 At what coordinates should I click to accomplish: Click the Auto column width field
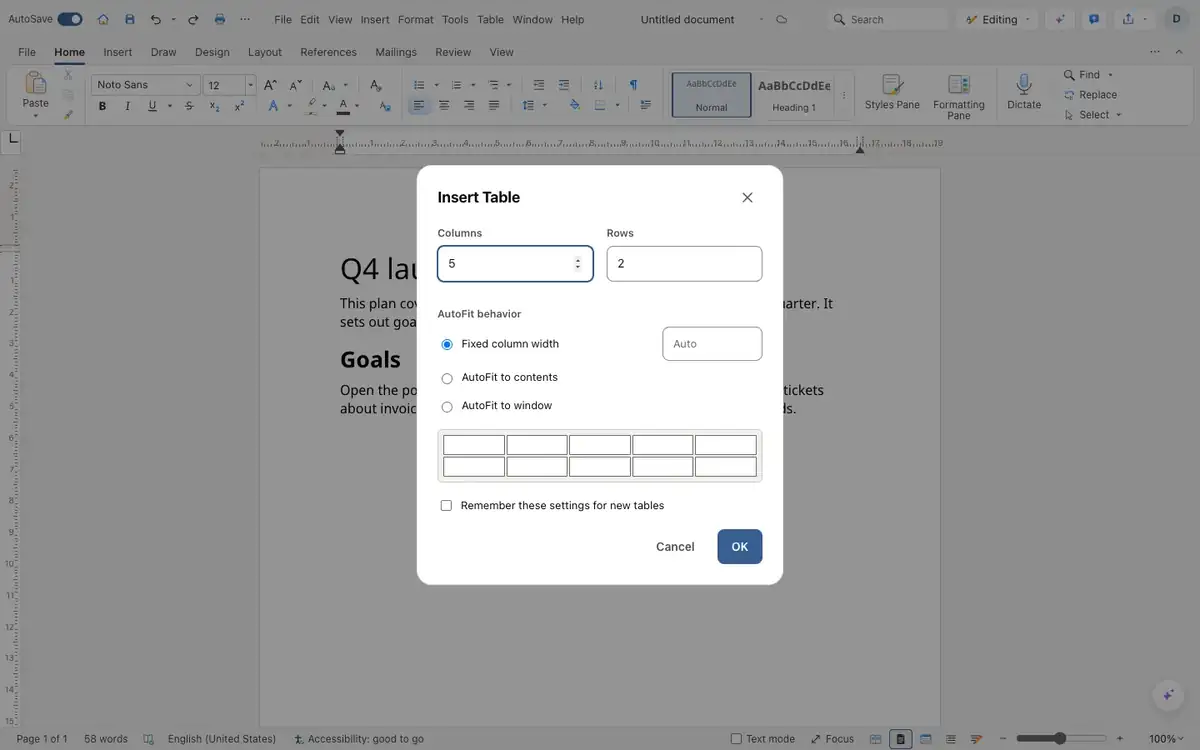point(712,344)
